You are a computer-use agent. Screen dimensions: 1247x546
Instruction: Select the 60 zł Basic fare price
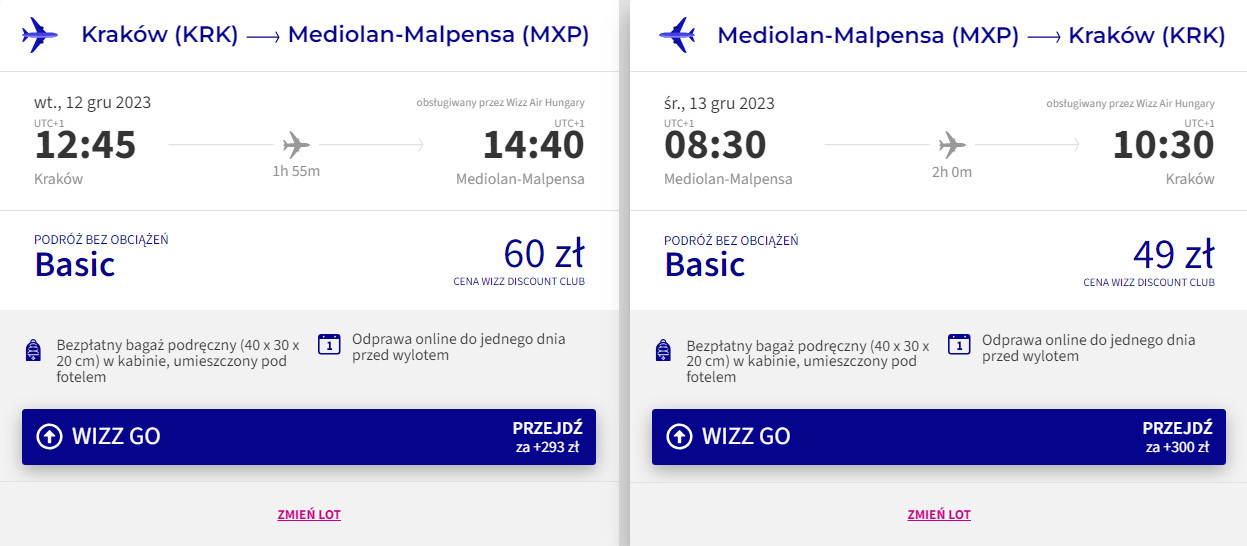point(544,254)
